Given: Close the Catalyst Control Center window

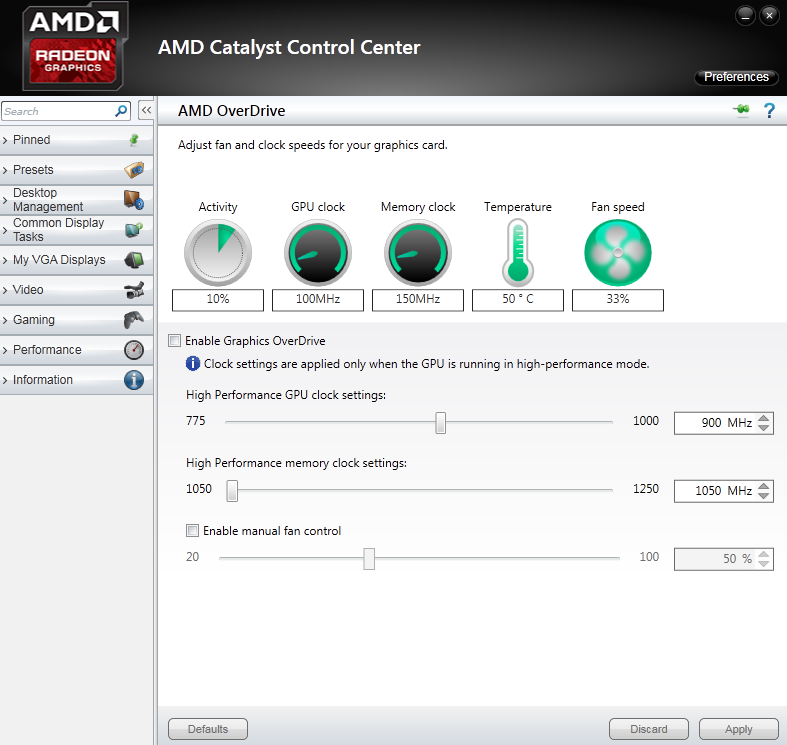Looking at the screenshot, I should click(x=769, y=16).
